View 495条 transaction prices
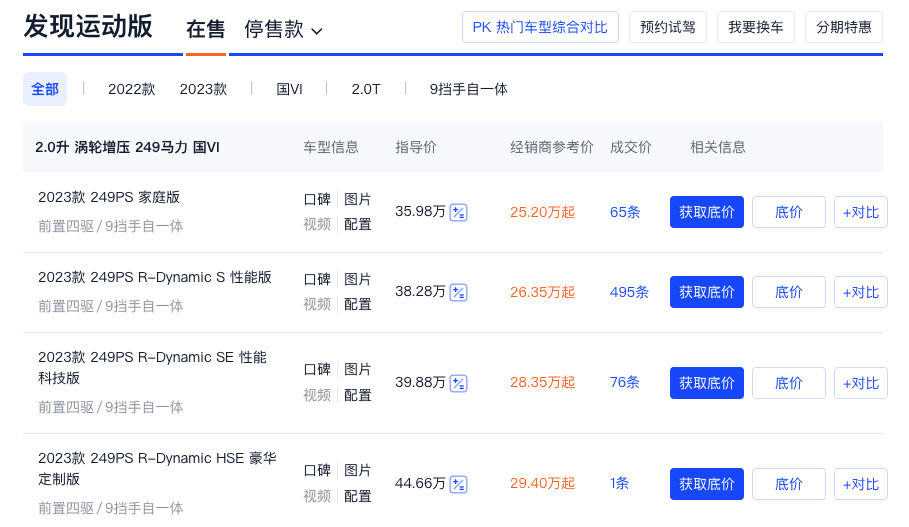This screenshot has height=527, width=909. pos(629,292)
